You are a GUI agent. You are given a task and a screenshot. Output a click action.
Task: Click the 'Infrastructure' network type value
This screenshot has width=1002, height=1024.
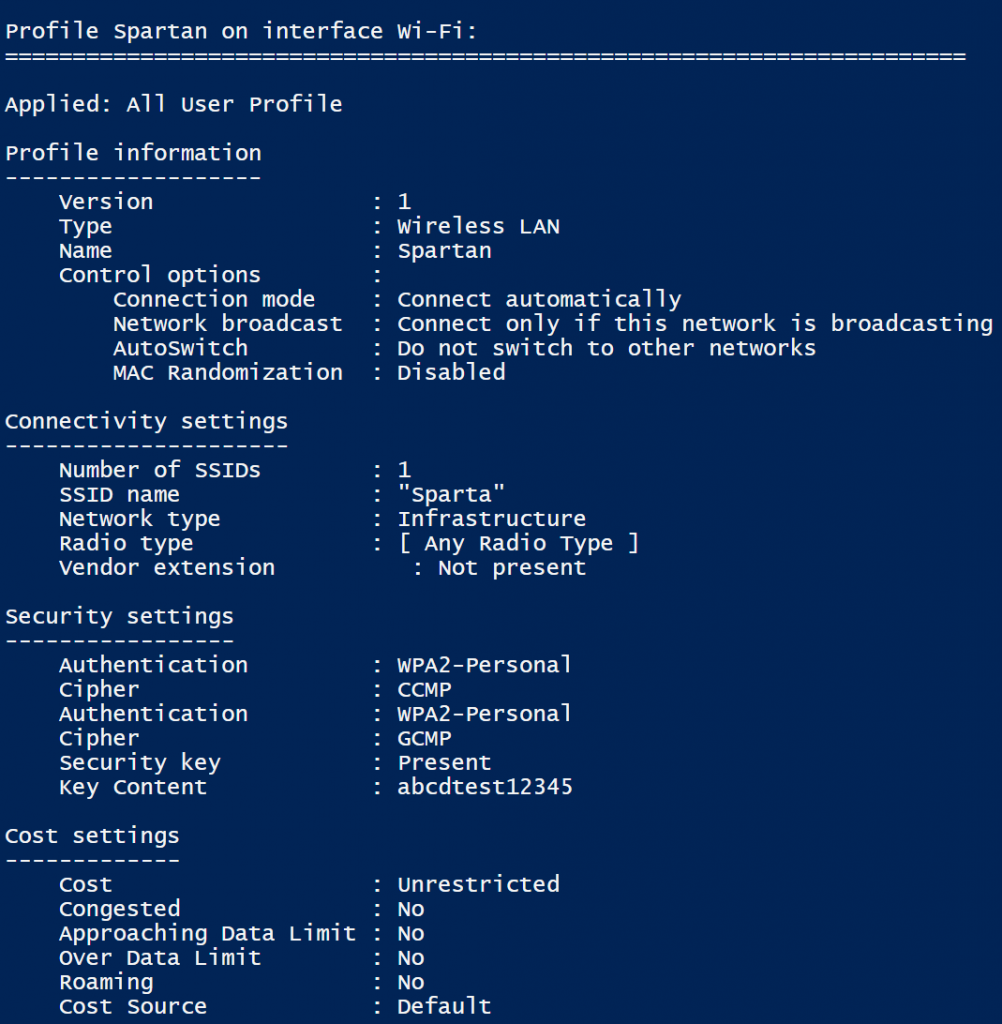[491, 519]
